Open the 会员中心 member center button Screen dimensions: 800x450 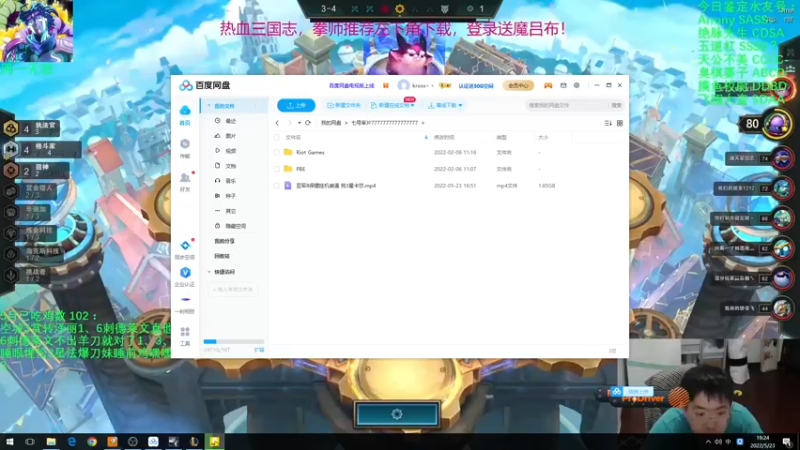(x=518, y=86)
